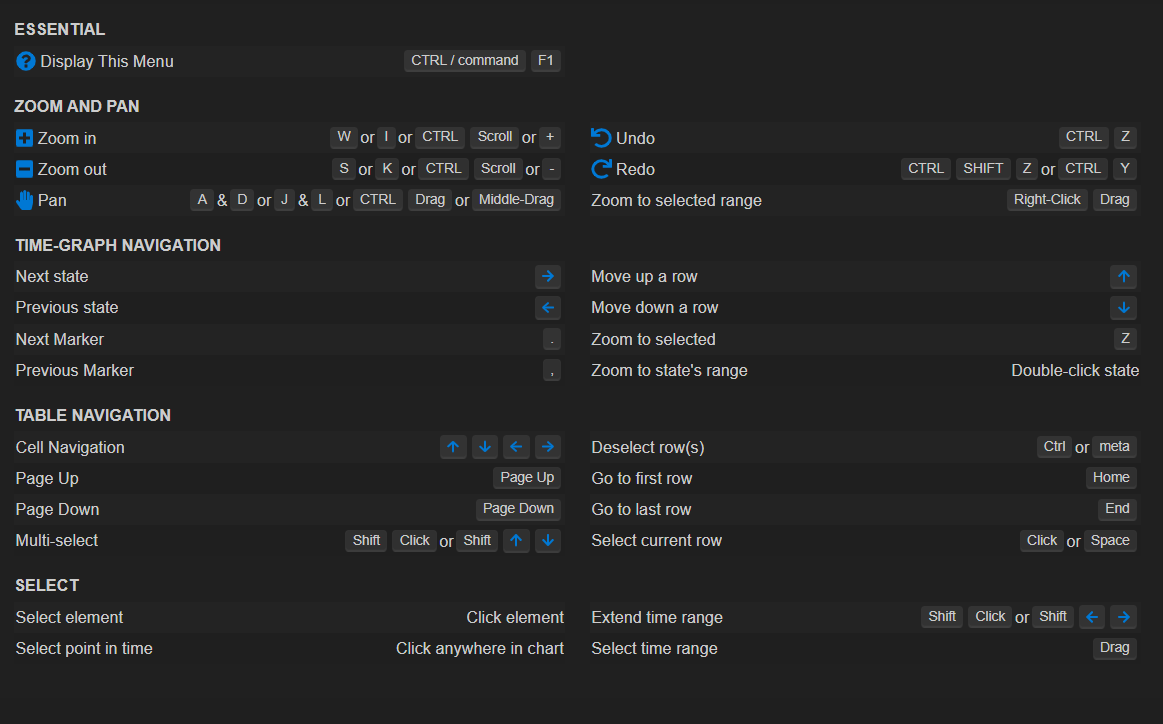The width and height of the screenshot is (1163, 724).
Task: Click the L key cap in Pan row
Action: click(x=322, y=200)
